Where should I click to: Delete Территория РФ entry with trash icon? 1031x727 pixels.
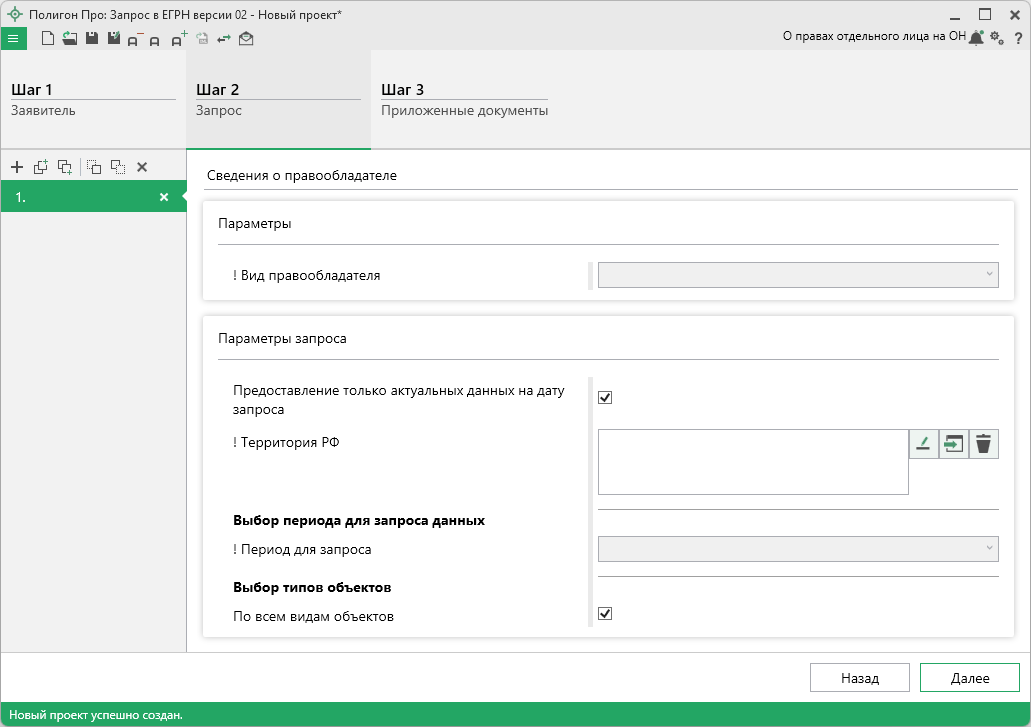(x=984, y=444)
